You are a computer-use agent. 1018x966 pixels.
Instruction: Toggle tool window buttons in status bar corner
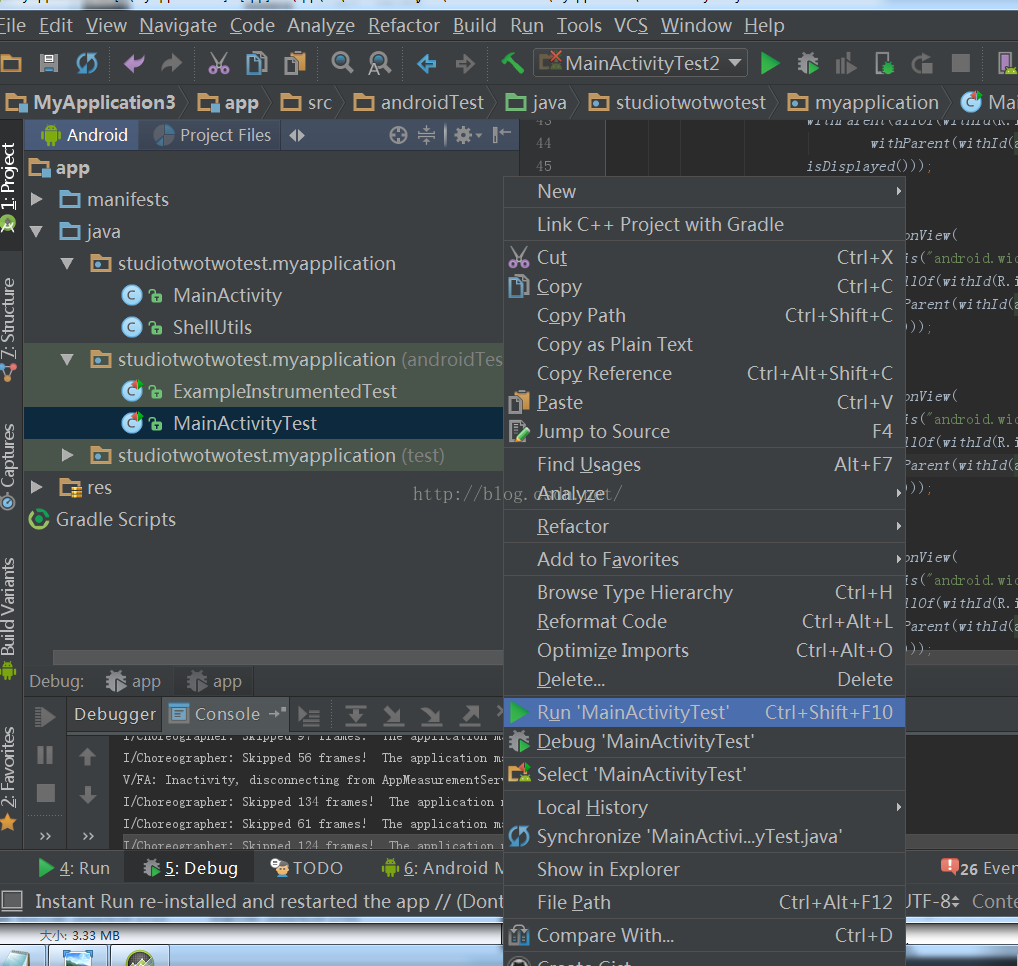(12, 901)
